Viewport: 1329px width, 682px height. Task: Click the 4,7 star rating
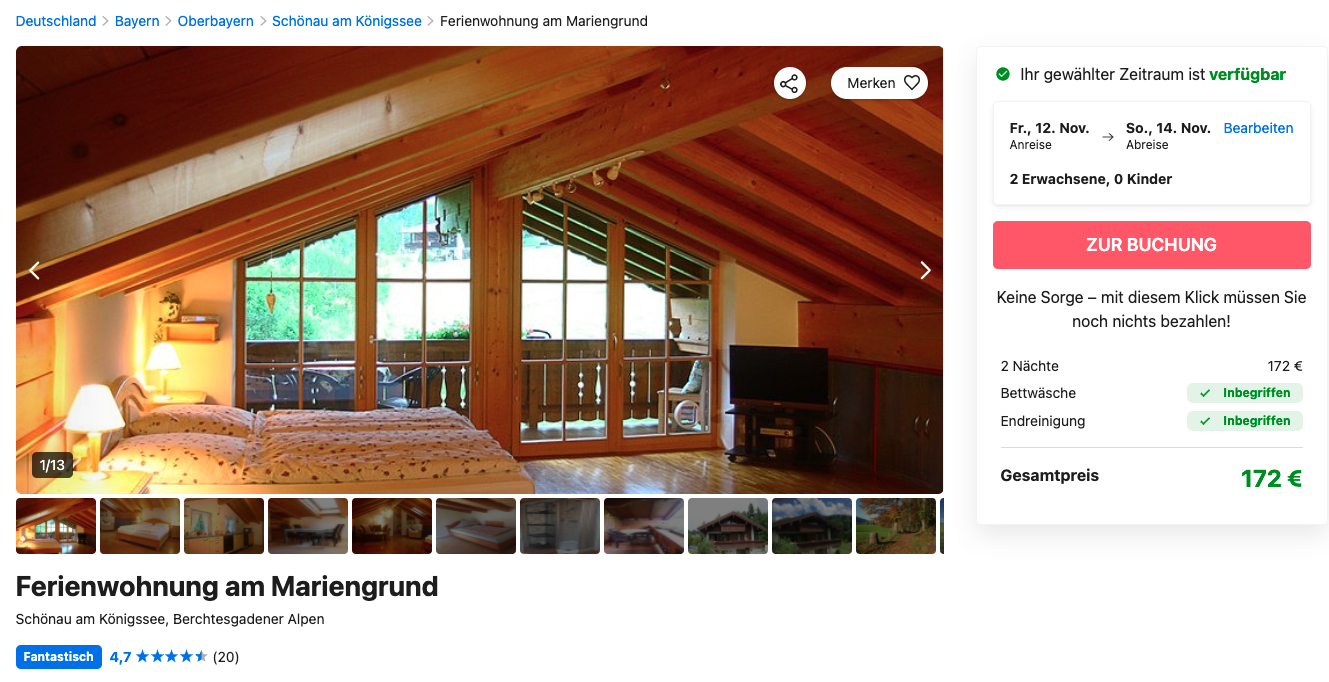coord(159,657)
